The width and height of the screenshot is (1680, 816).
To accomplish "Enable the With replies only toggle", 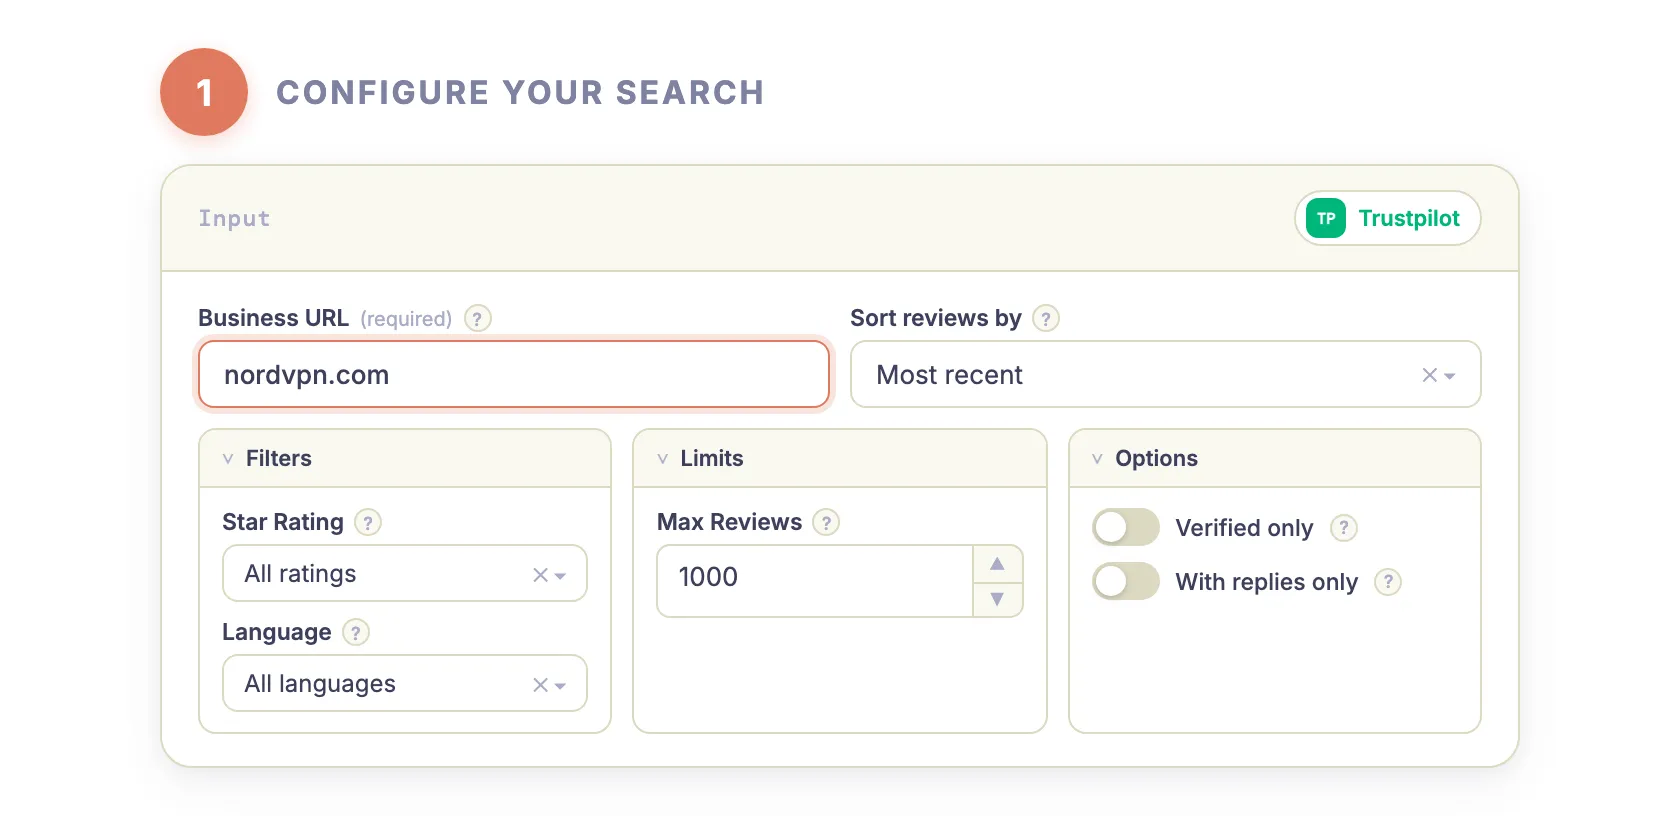I will [1125, 581].
